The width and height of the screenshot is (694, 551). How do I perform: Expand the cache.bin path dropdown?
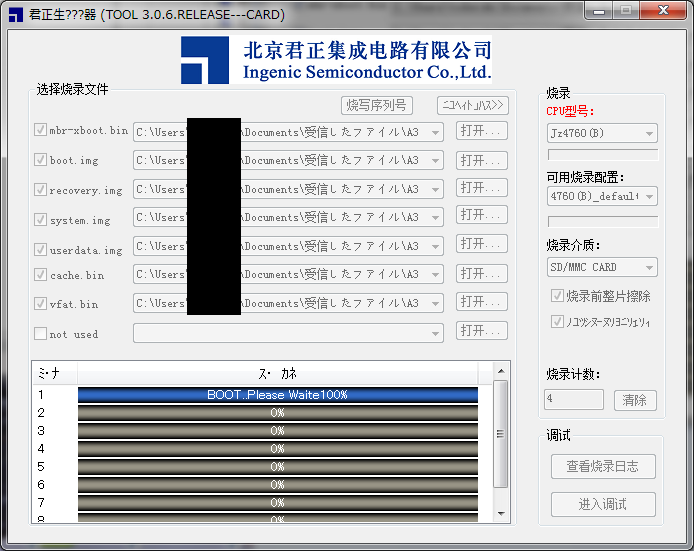pyautogui.click(x=436, y=274)
